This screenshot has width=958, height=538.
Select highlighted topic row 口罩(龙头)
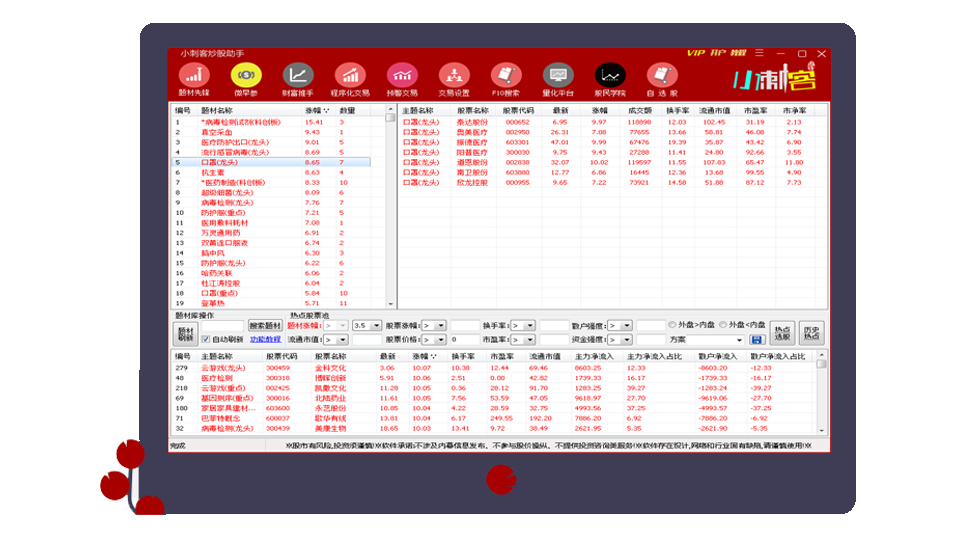[271, 162]
